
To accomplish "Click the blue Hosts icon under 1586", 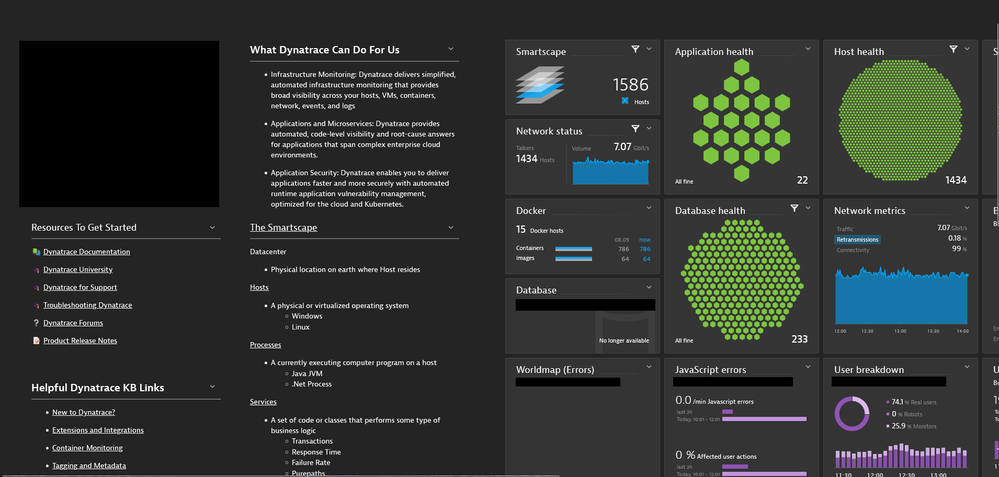I will point(625,101).
